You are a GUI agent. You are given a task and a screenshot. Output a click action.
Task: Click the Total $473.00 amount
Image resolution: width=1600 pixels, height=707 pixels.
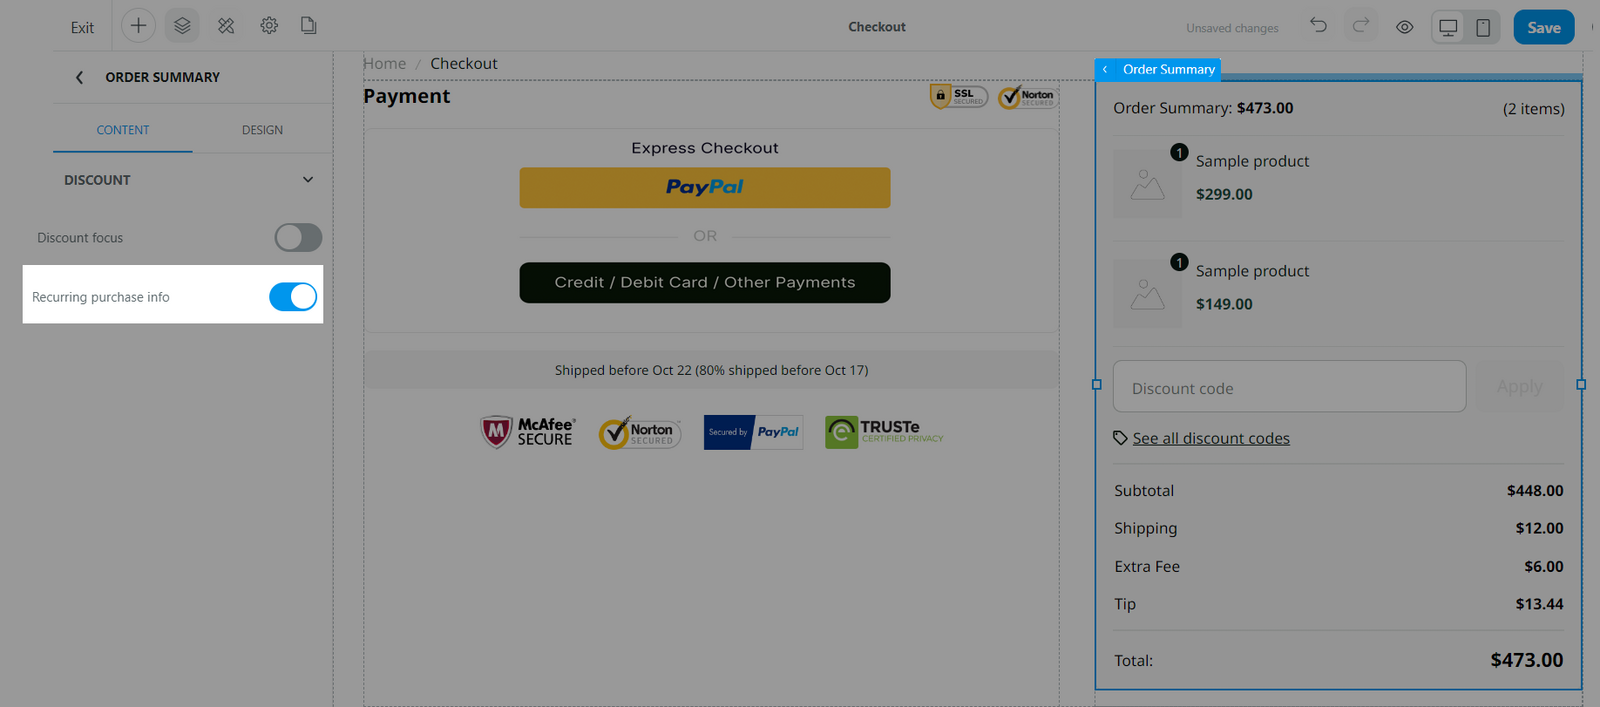pyautogui.click(x=1527, y=660)
